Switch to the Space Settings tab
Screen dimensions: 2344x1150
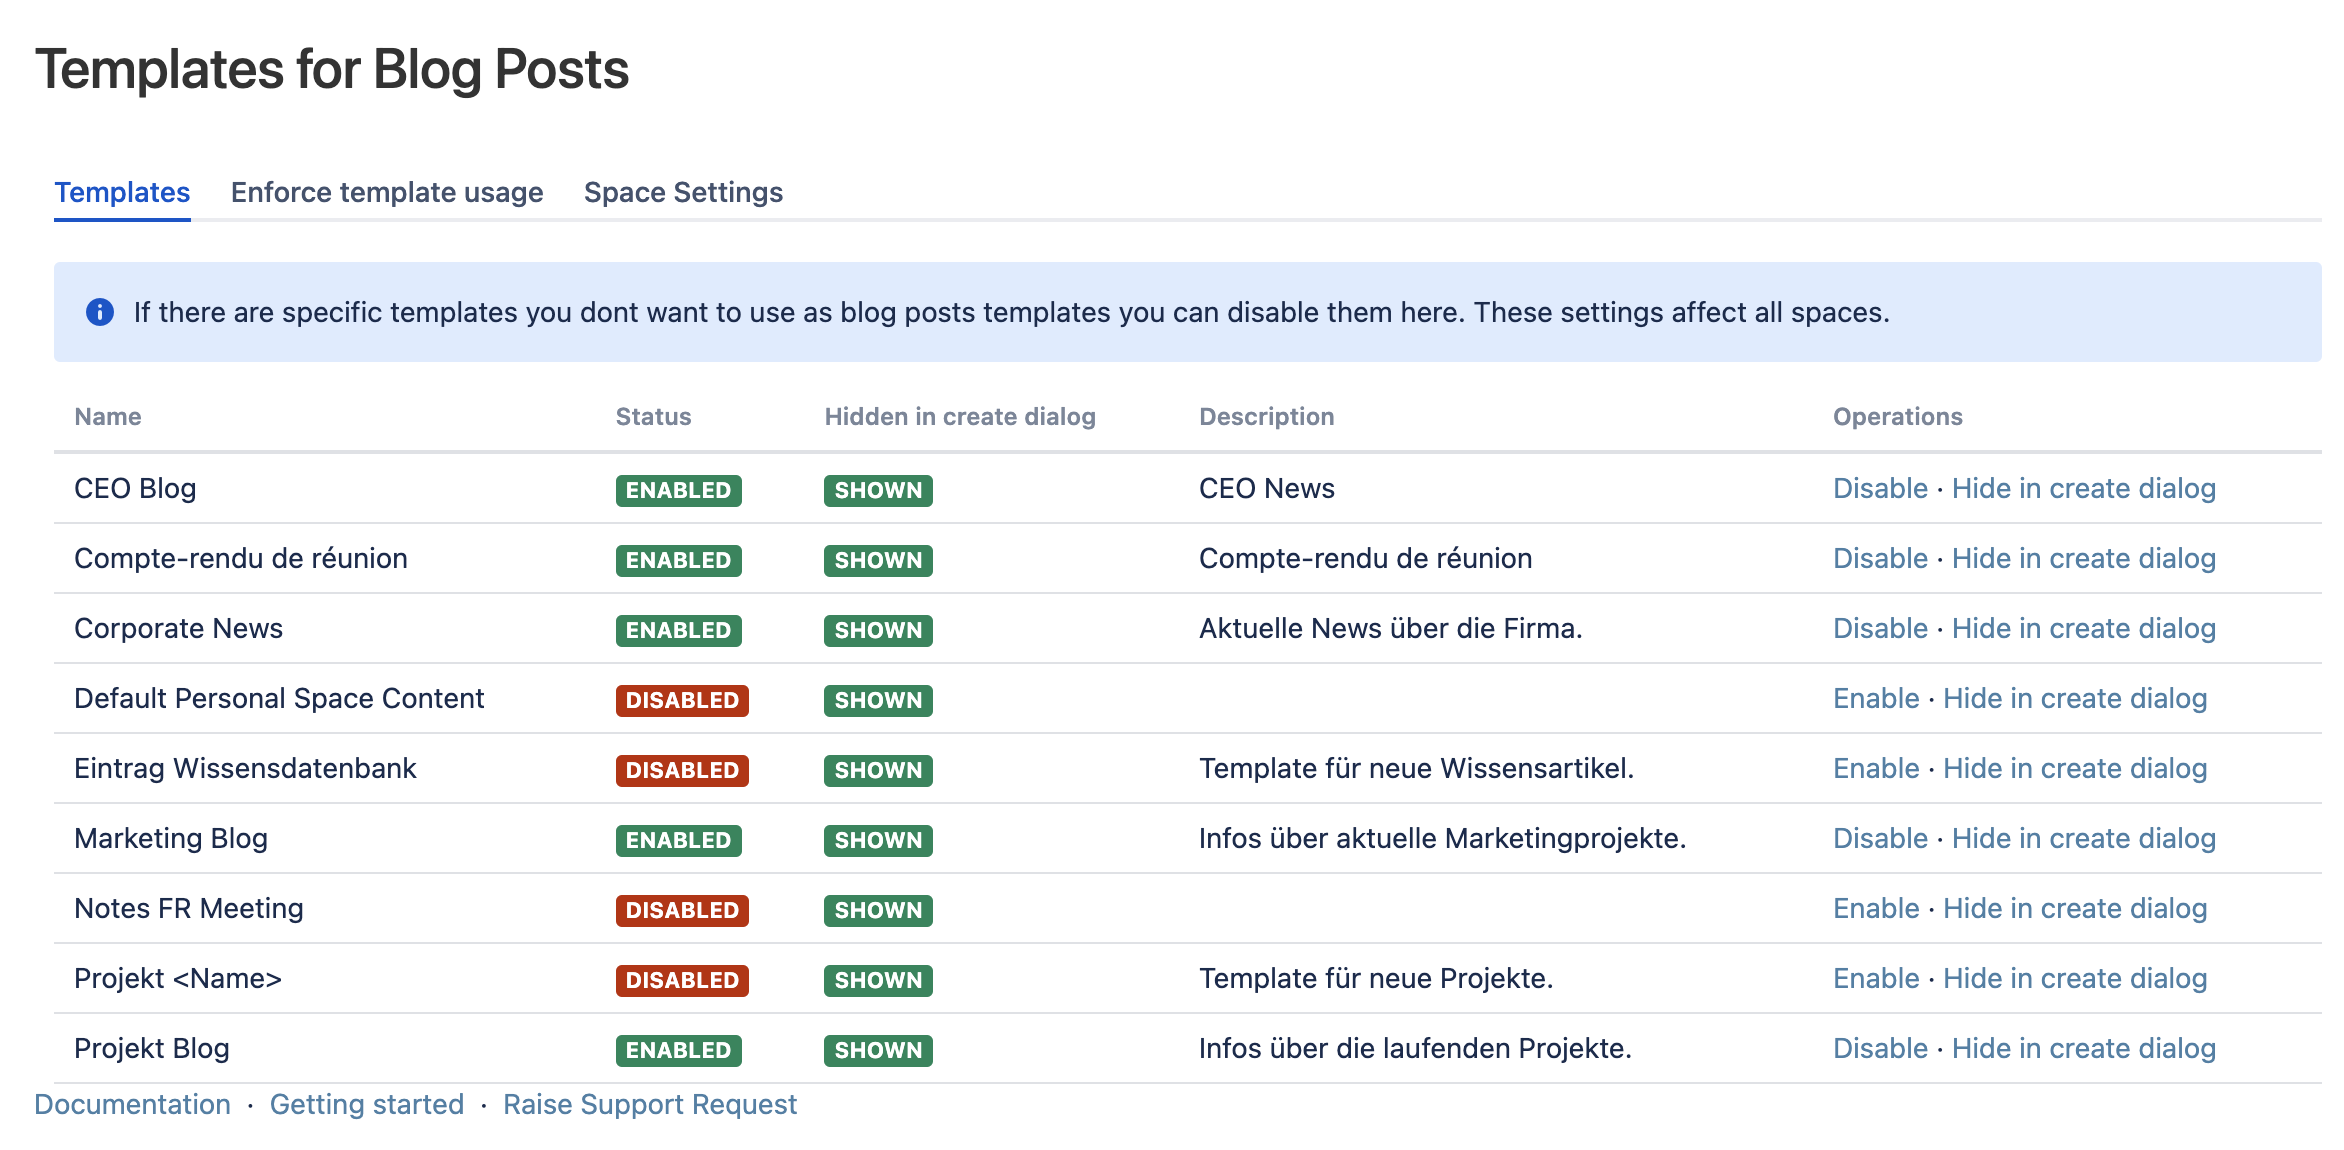pos(683,192)
